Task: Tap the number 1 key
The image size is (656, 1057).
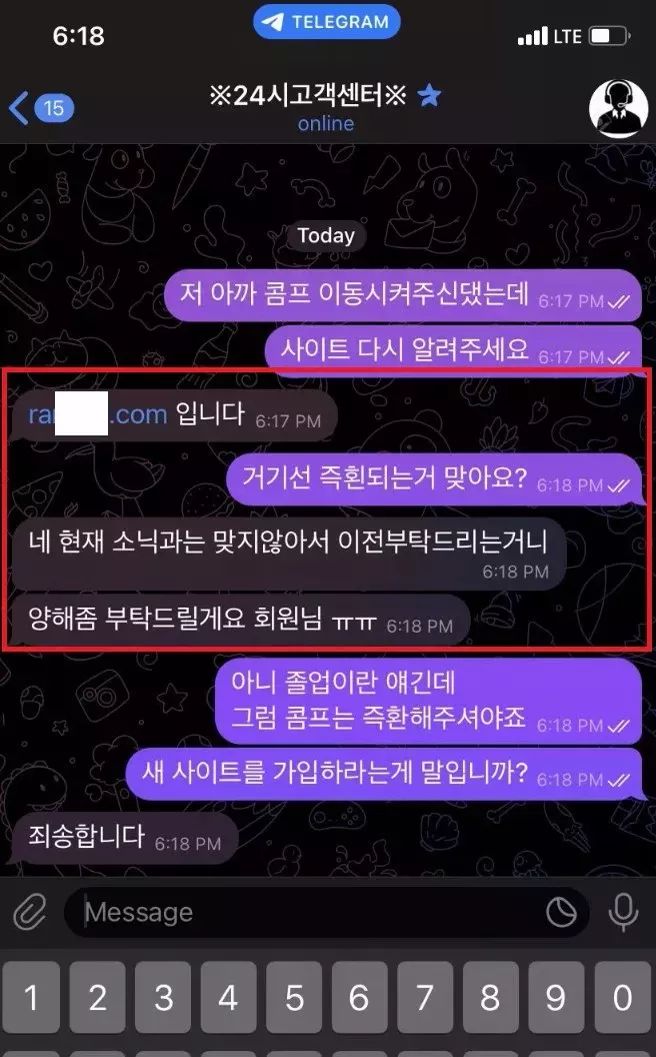Action: (31, 997)
